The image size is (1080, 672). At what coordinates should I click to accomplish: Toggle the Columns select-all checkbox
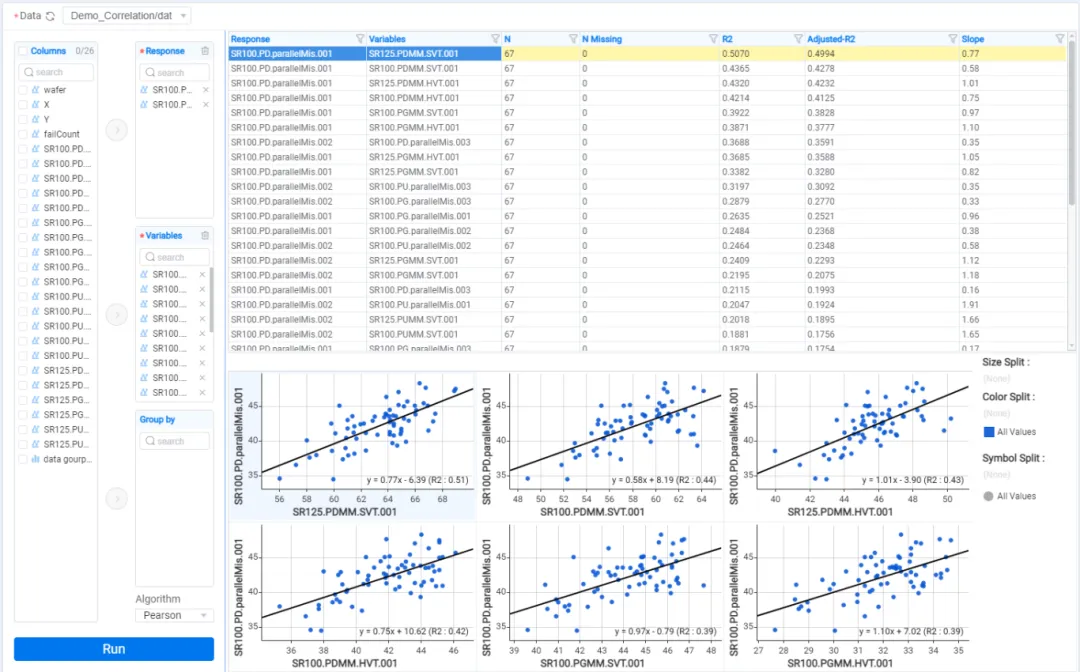23,51
